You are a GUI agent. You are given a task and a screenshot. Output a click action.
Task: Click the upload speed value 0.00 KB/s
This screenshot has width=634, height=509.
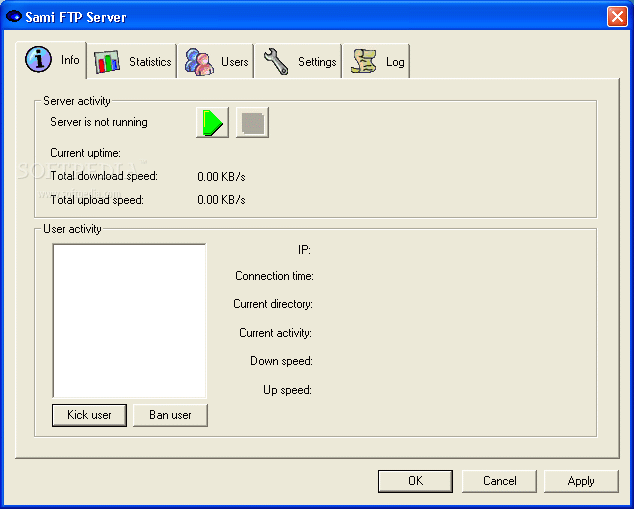coord(221,200)
